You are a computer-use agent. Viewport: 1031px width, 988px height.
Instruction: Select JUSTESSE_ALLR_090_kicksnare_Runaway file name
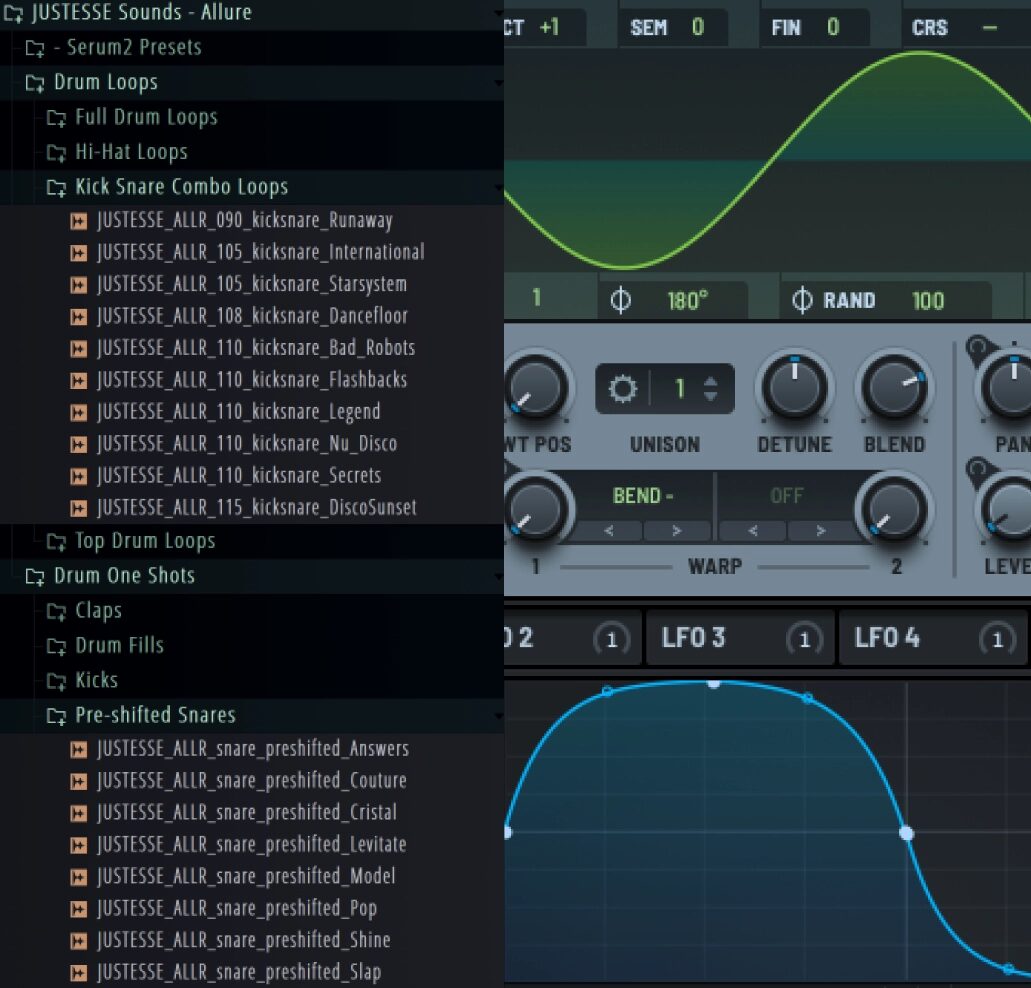click(x=245, y=220)
